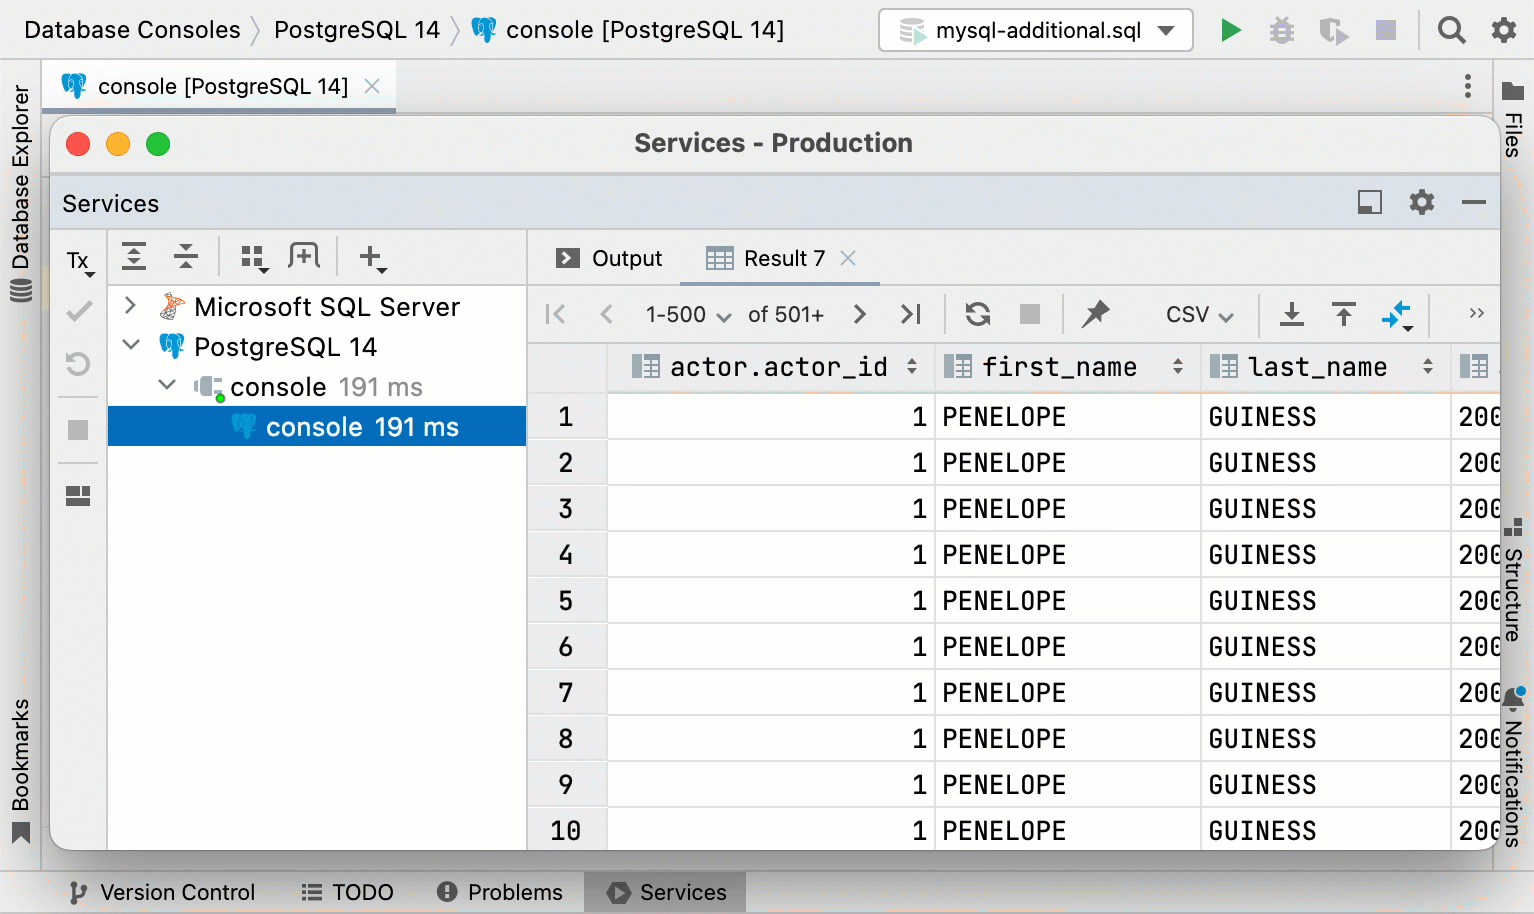The width and height of the screenshot is (1534, 914).
Task: Export data using the download icon
Action: 1292,314
